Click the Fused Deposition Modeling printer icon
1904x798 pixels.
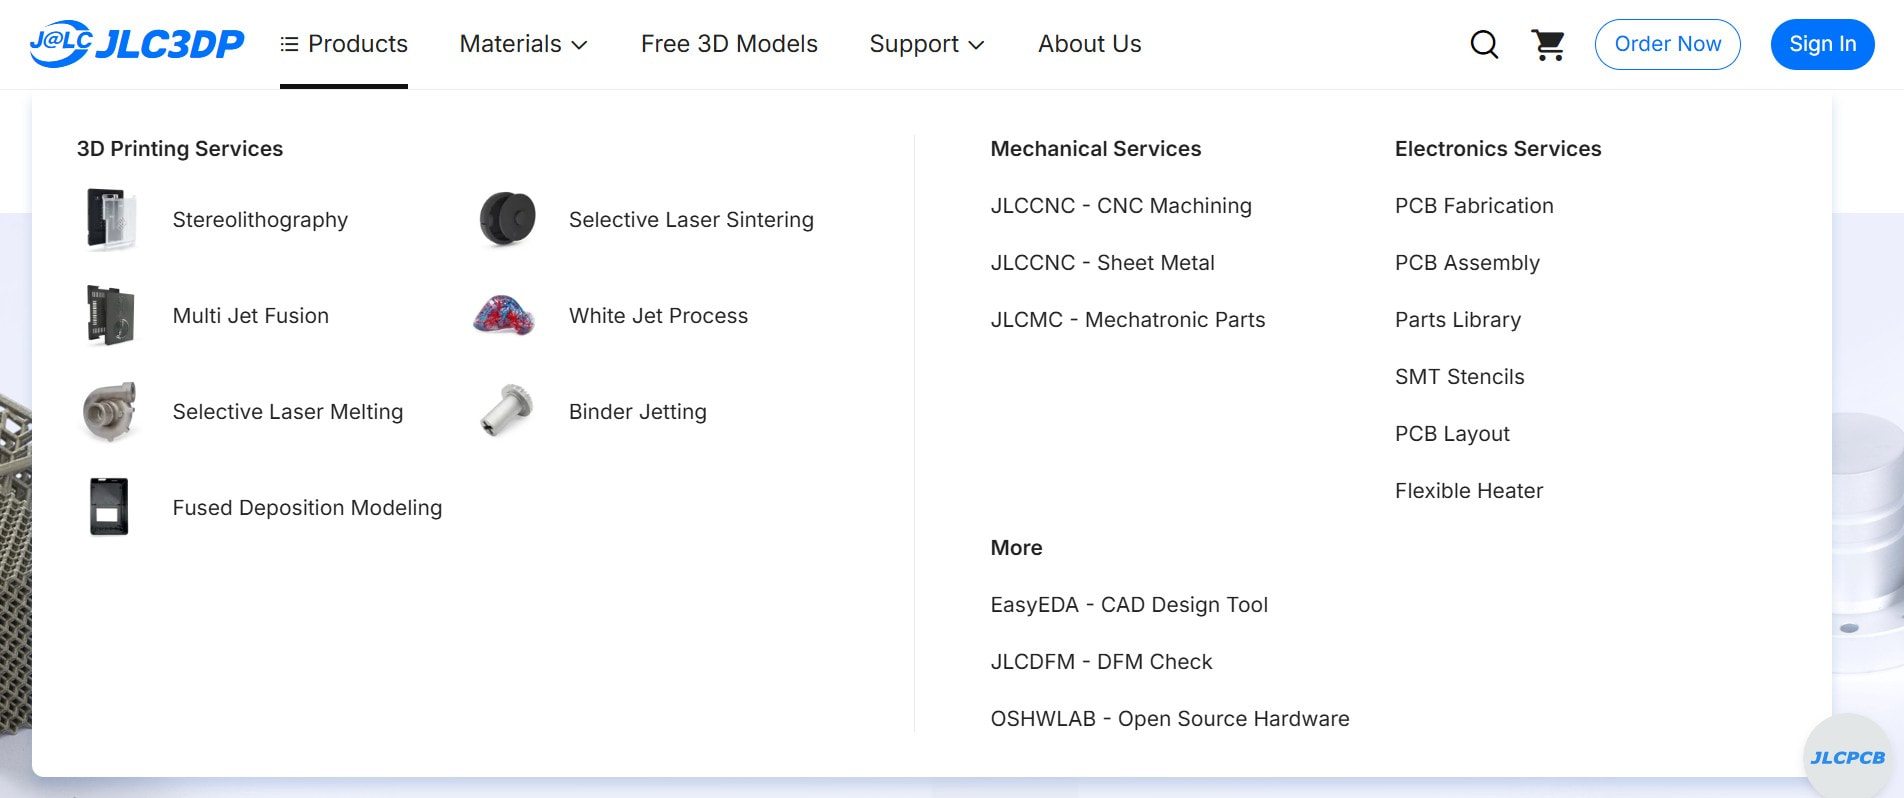[109, 507]
